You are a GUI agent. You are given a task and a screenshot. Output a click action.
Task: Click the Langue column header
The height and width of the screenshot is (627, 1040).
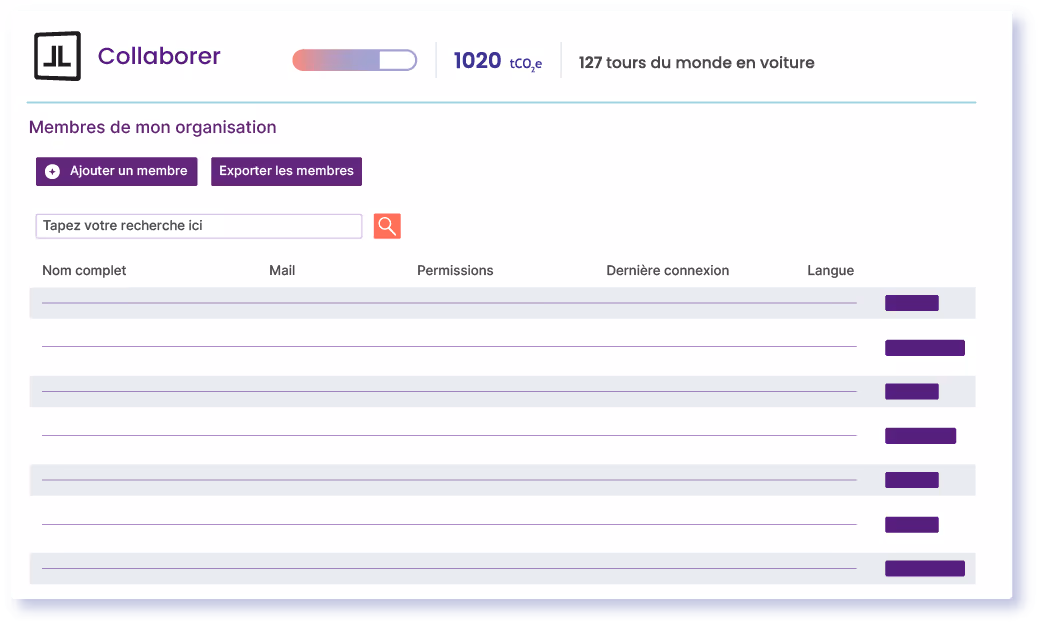[830, 270]
